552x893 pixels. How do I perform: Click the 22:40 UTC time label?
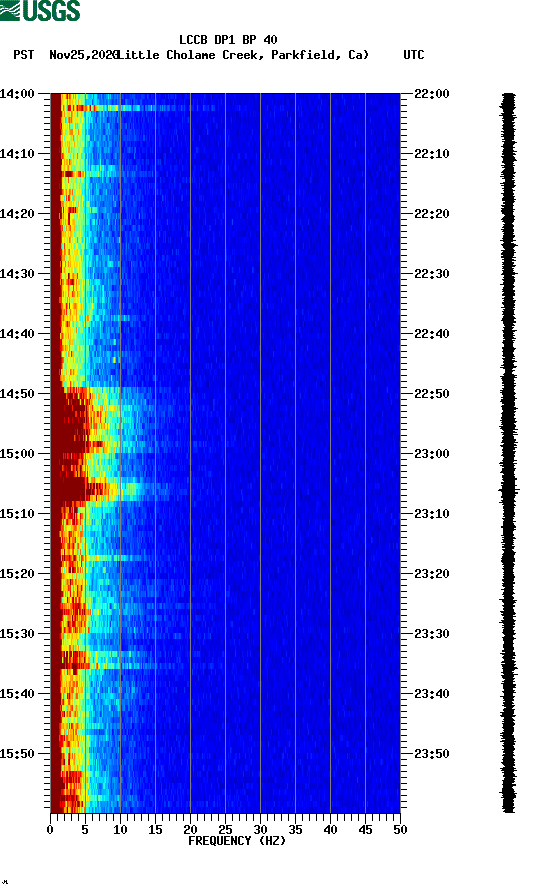(x=432, y=334)
